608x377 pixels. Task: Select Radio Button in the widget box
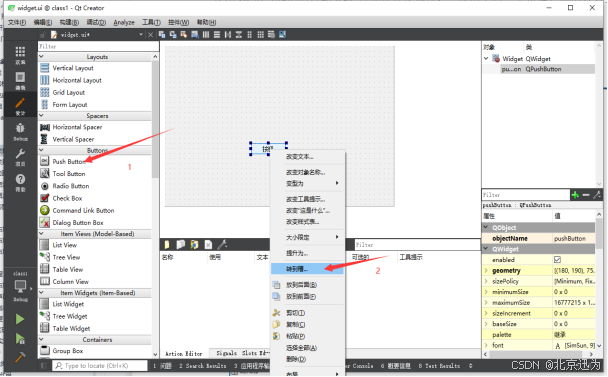pyautogui.click(x=71, y=186)
